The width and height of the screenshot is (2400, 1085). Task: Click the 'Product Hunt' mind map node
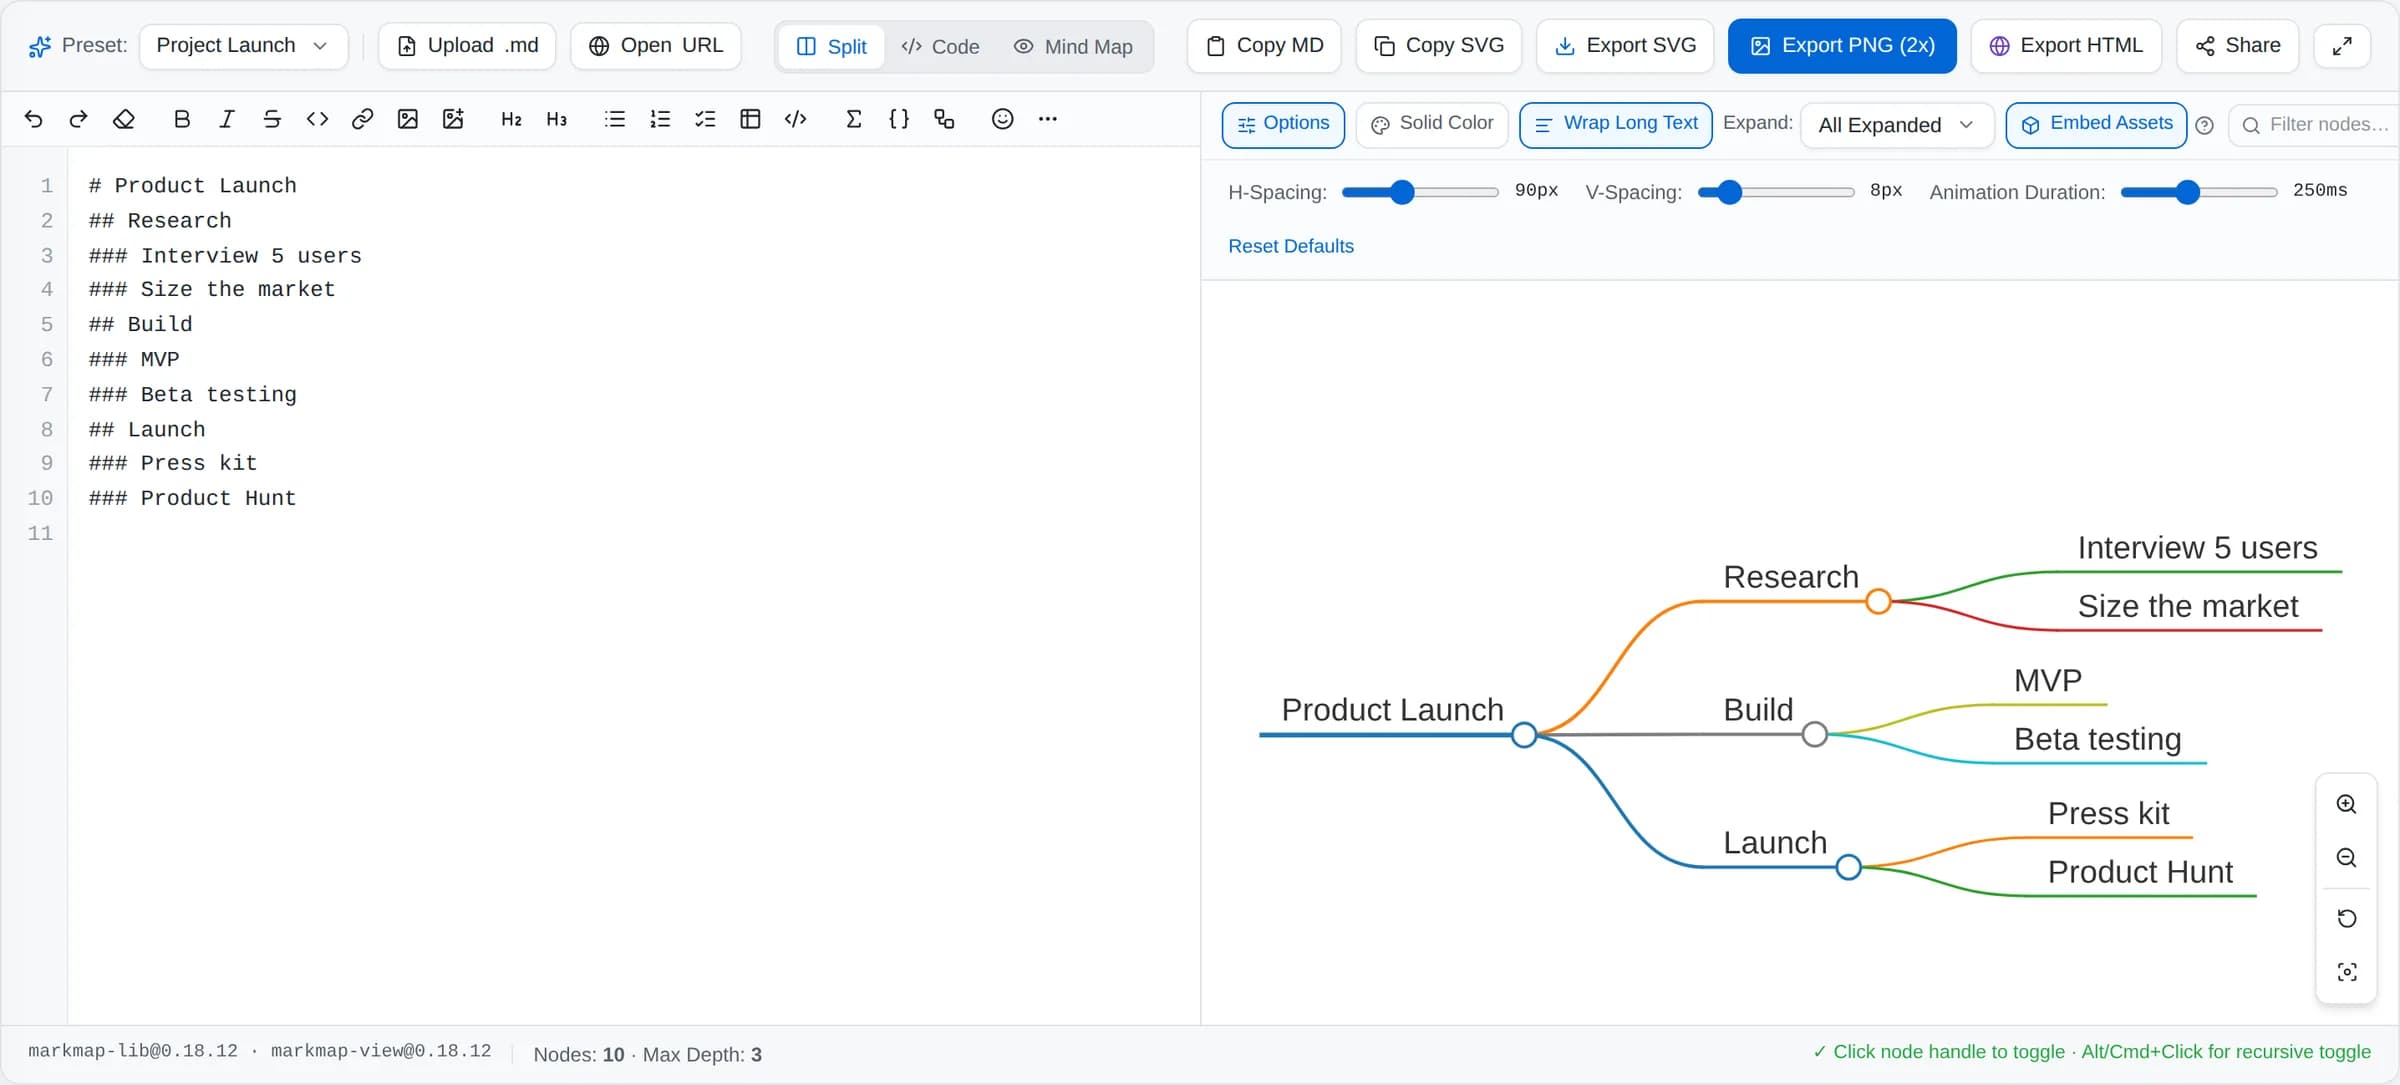click(x=2140, y=872)
